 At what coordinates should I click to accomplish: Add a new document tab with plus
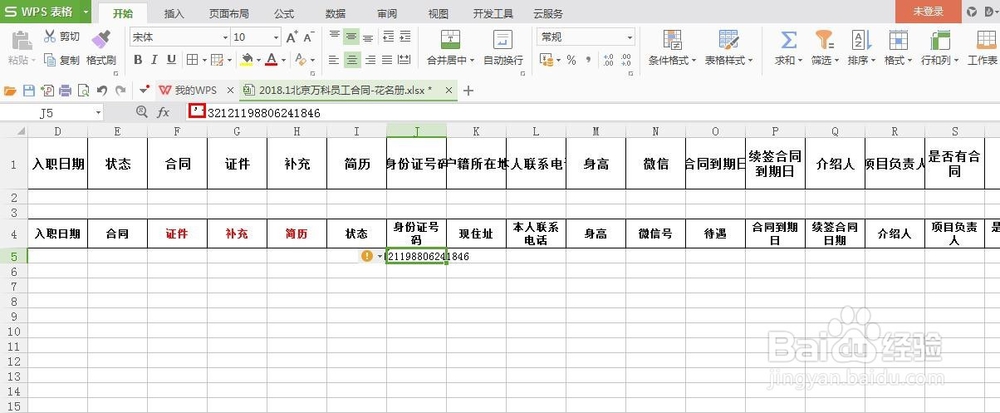coord(468,91)
